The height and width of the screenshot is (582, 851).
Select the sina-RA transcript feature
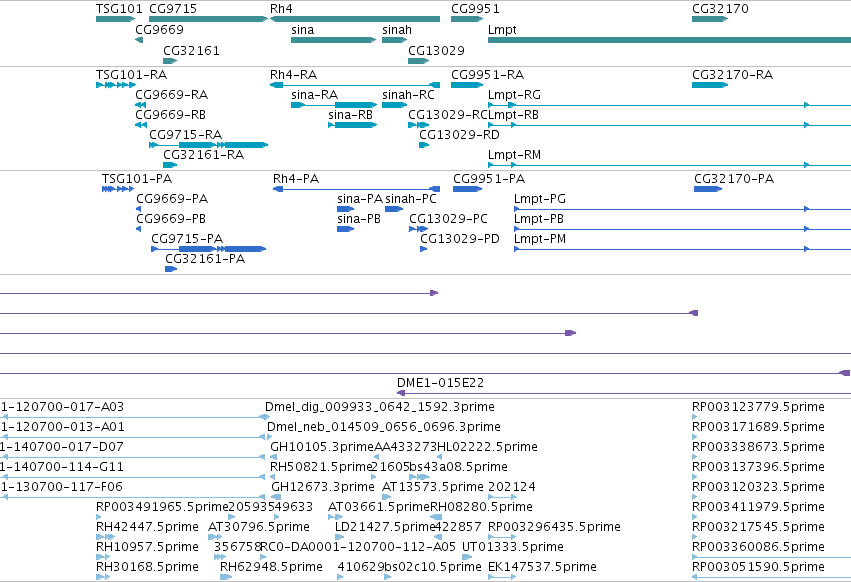click(x=334, y=105)
